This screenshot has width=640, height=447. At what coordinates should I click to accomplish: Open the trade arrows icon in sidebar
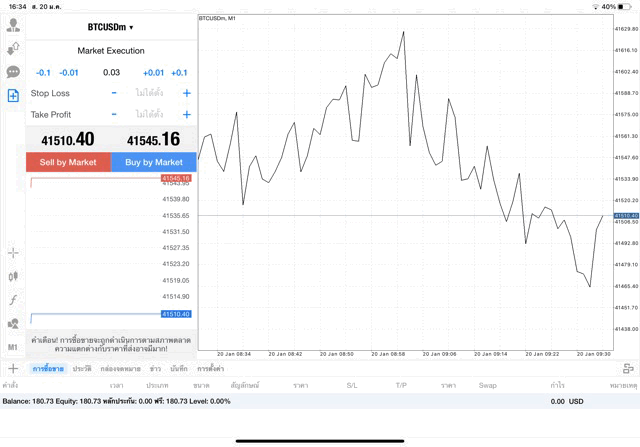pos(13,49)
